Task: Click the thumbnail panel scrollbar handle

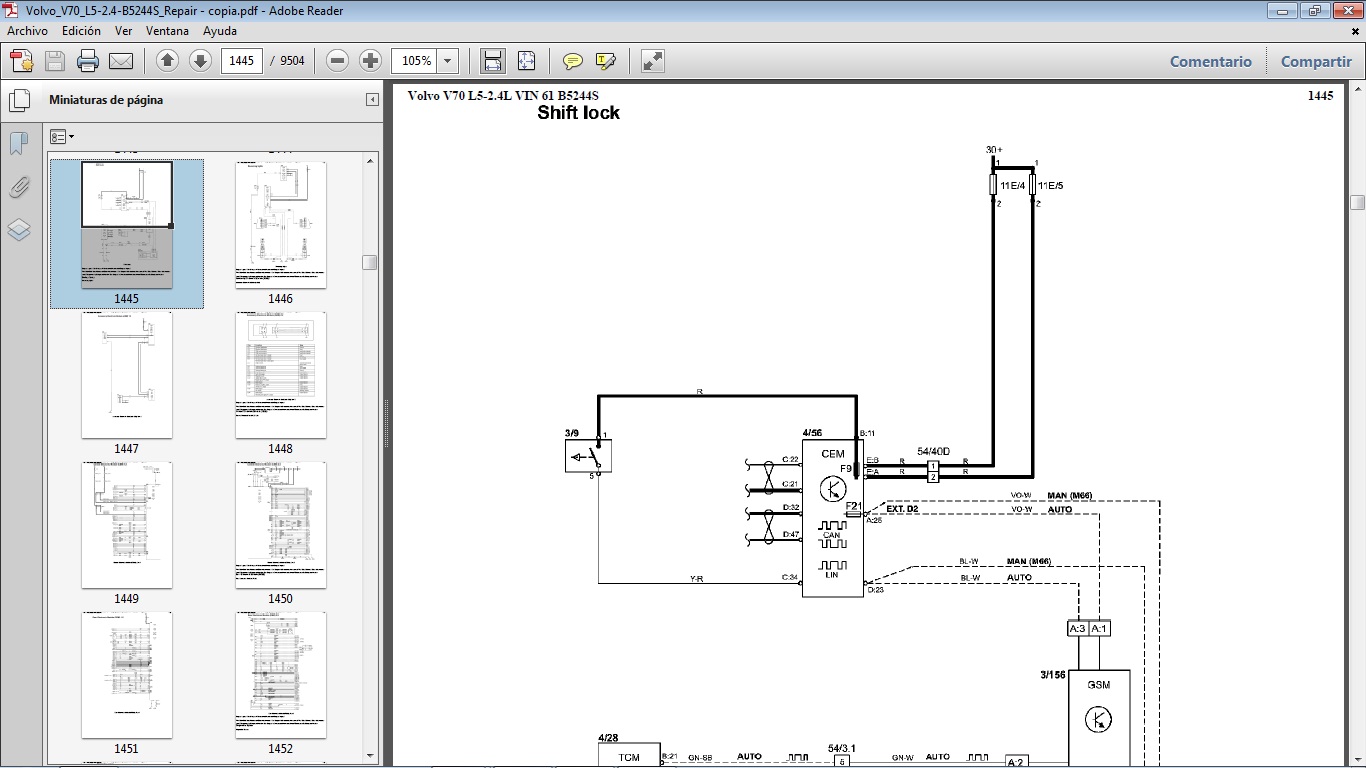Action: pyautogui.click(x=370, y=262)
